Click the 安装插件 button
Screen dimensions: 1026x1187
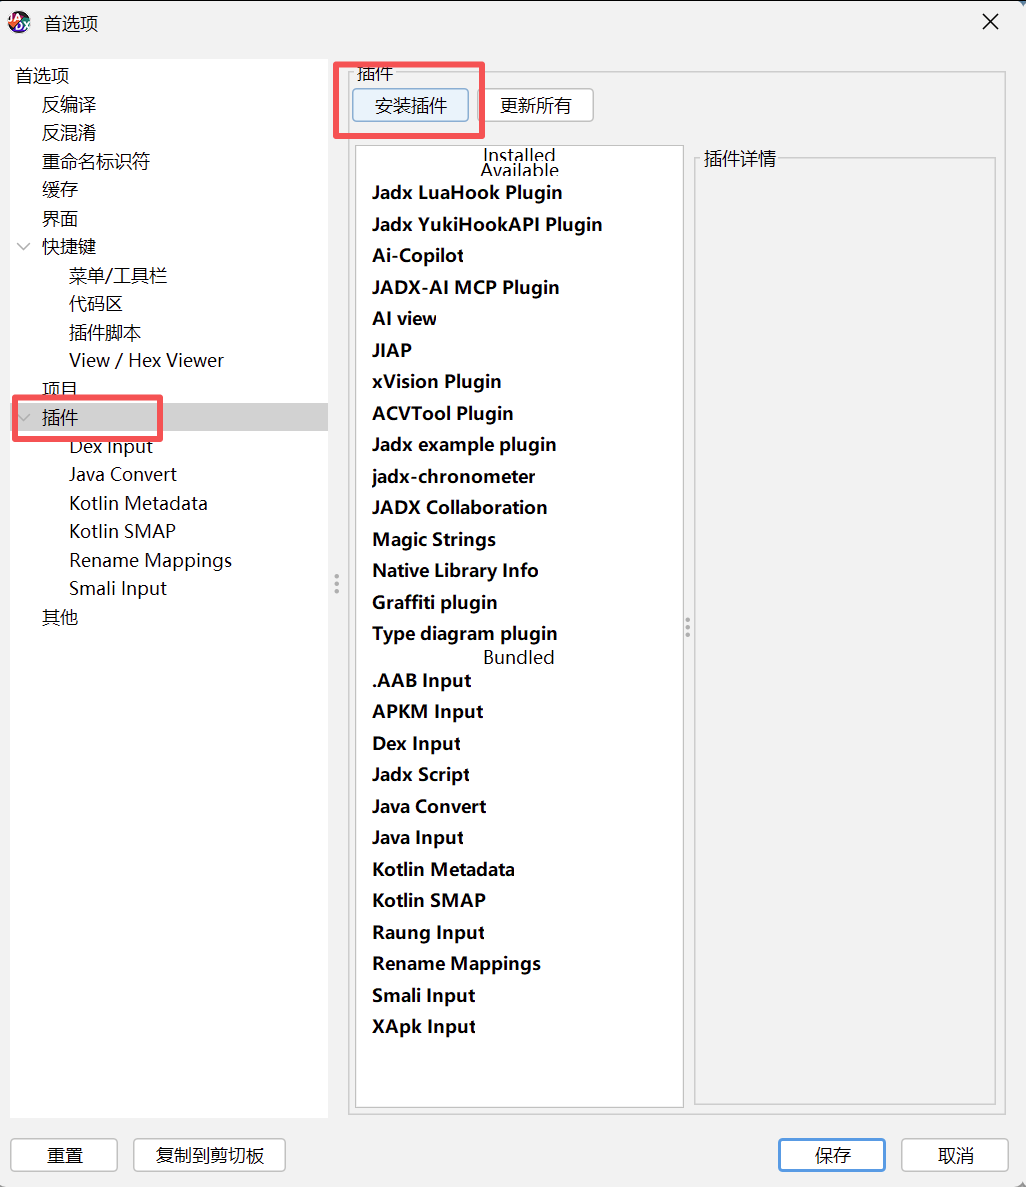pos(410,105)
